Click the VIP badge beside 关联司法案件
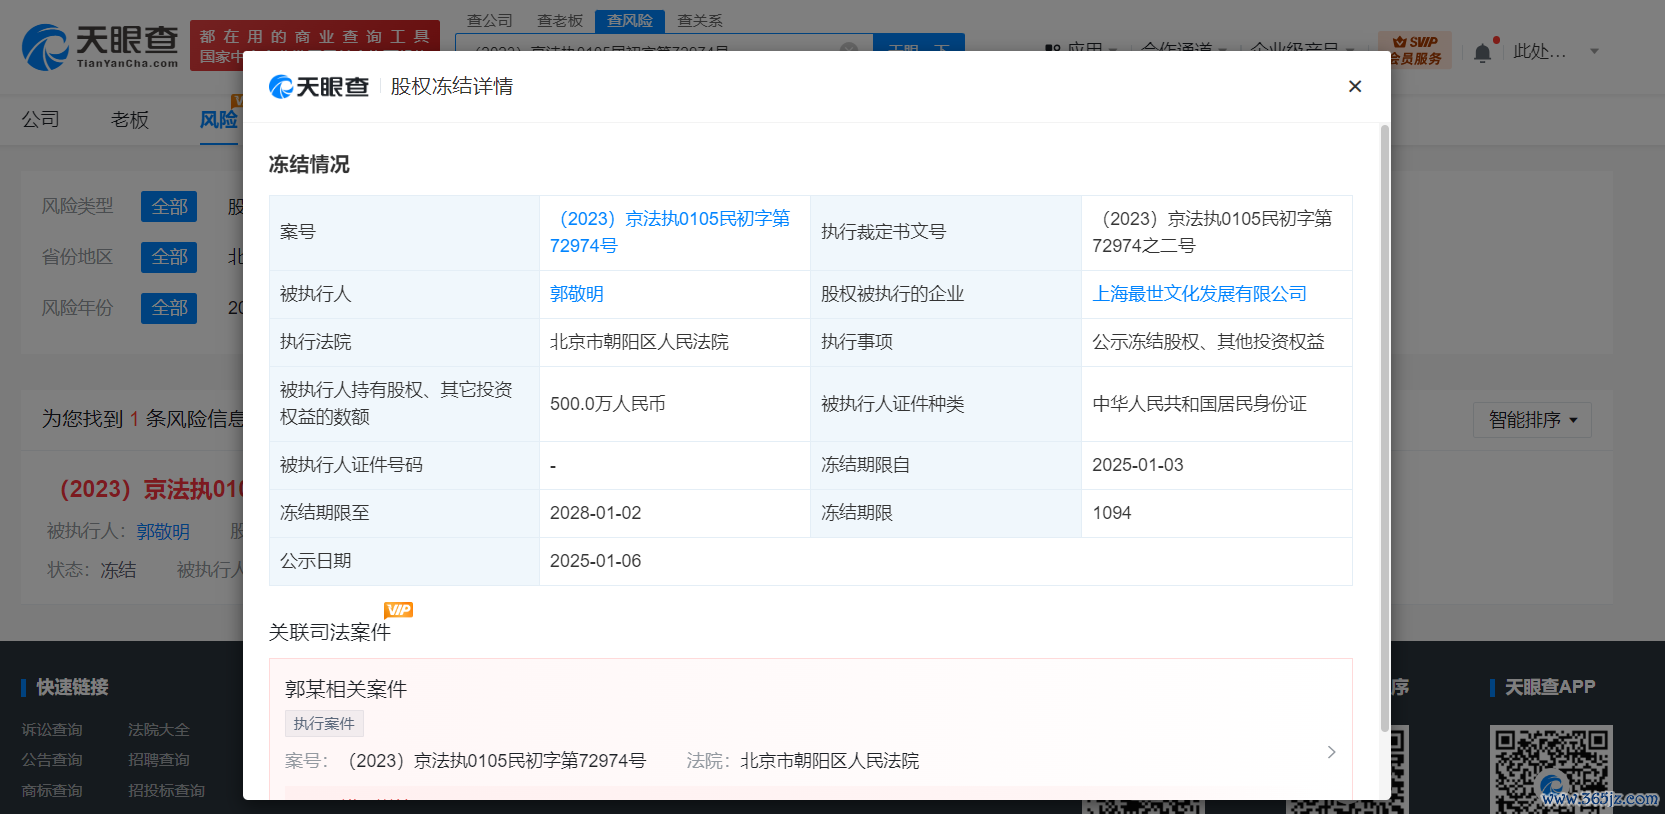Image resolution: width=1665 pixels, height=814 pixels. [x=398, y=610]
